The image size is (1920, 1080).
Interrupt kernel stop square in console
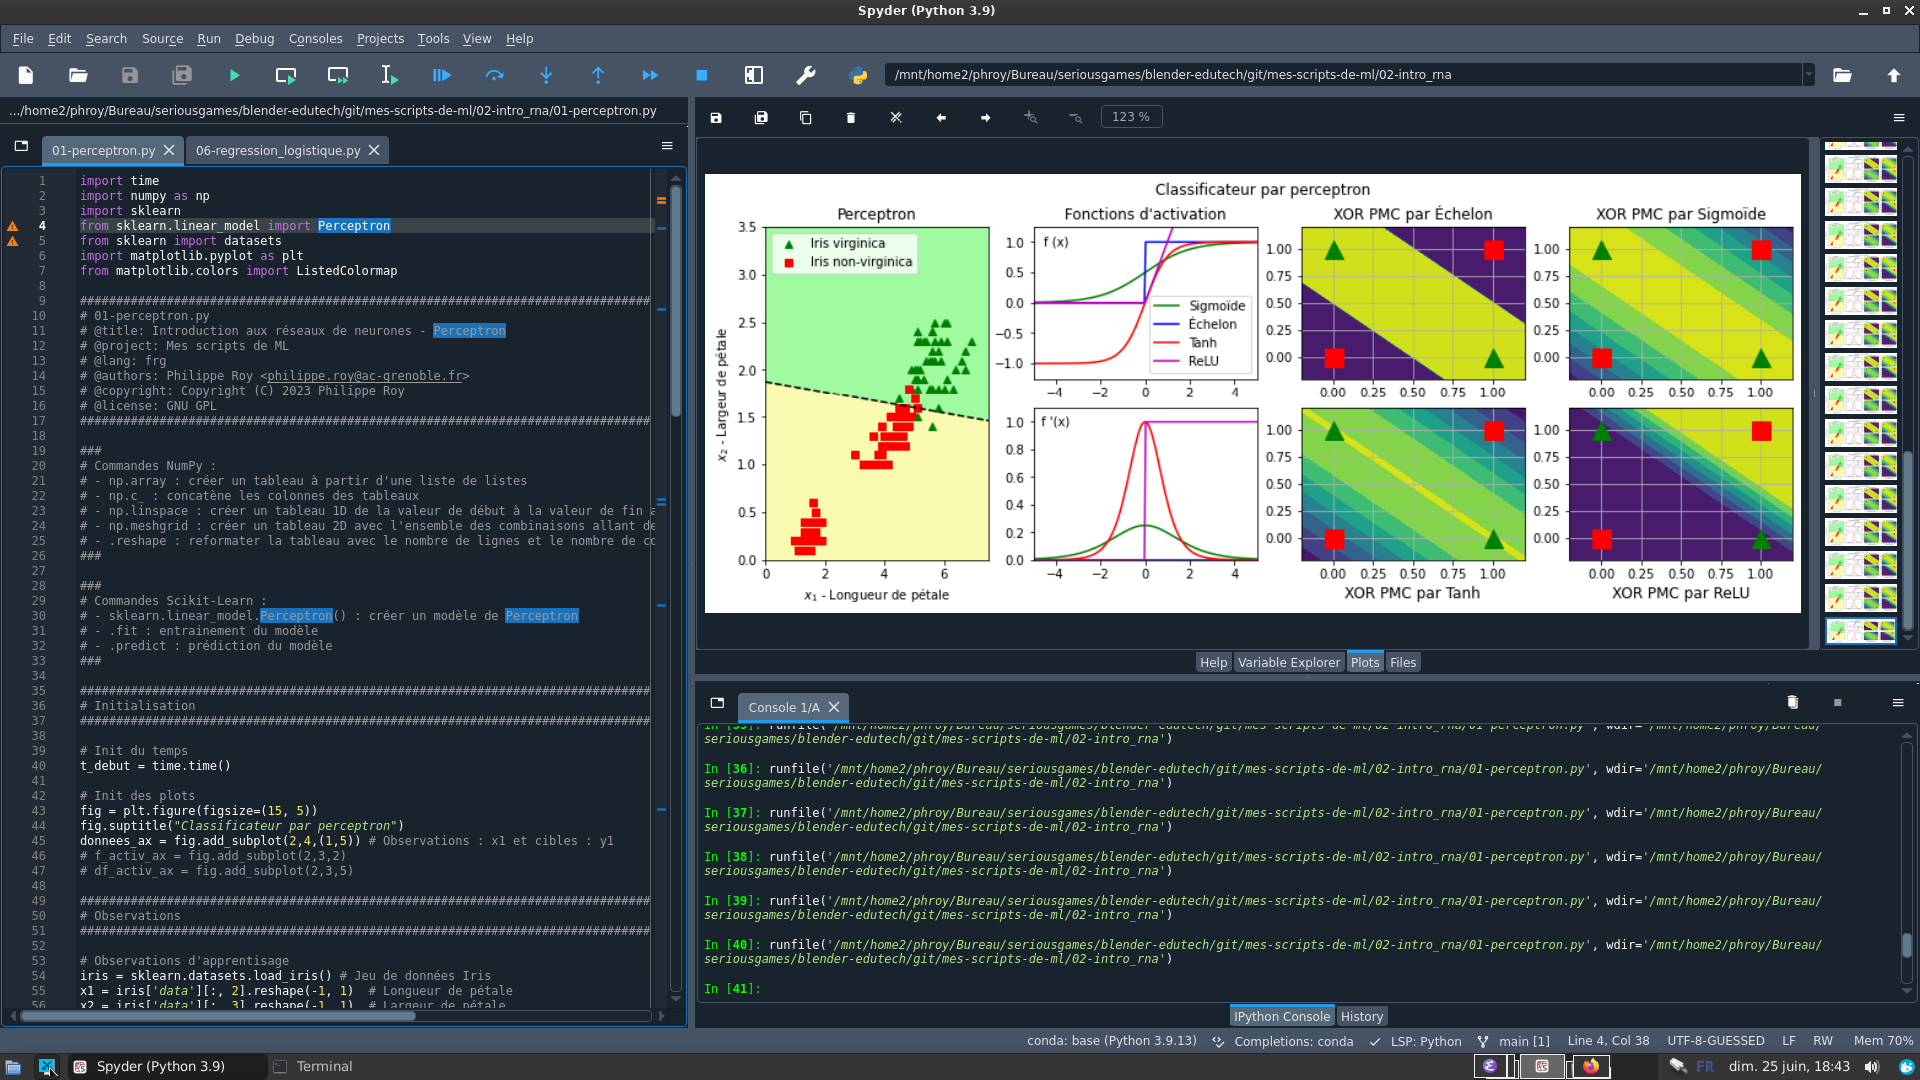tap(1837, 703)
